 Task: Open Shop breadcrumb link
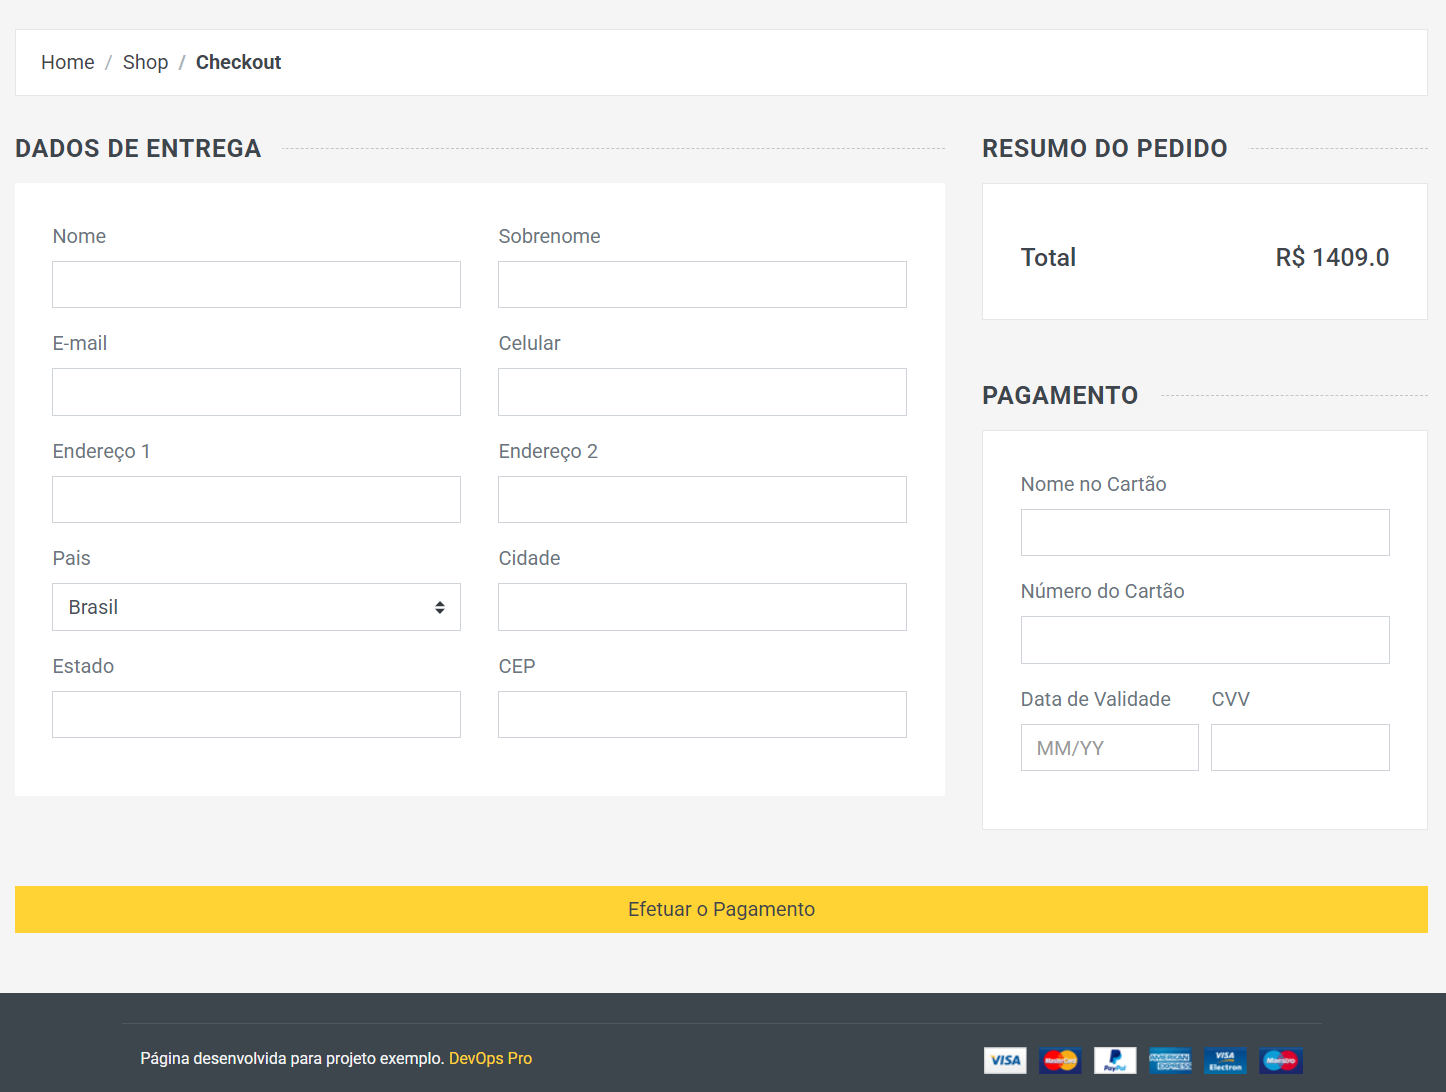coord(145,62)
